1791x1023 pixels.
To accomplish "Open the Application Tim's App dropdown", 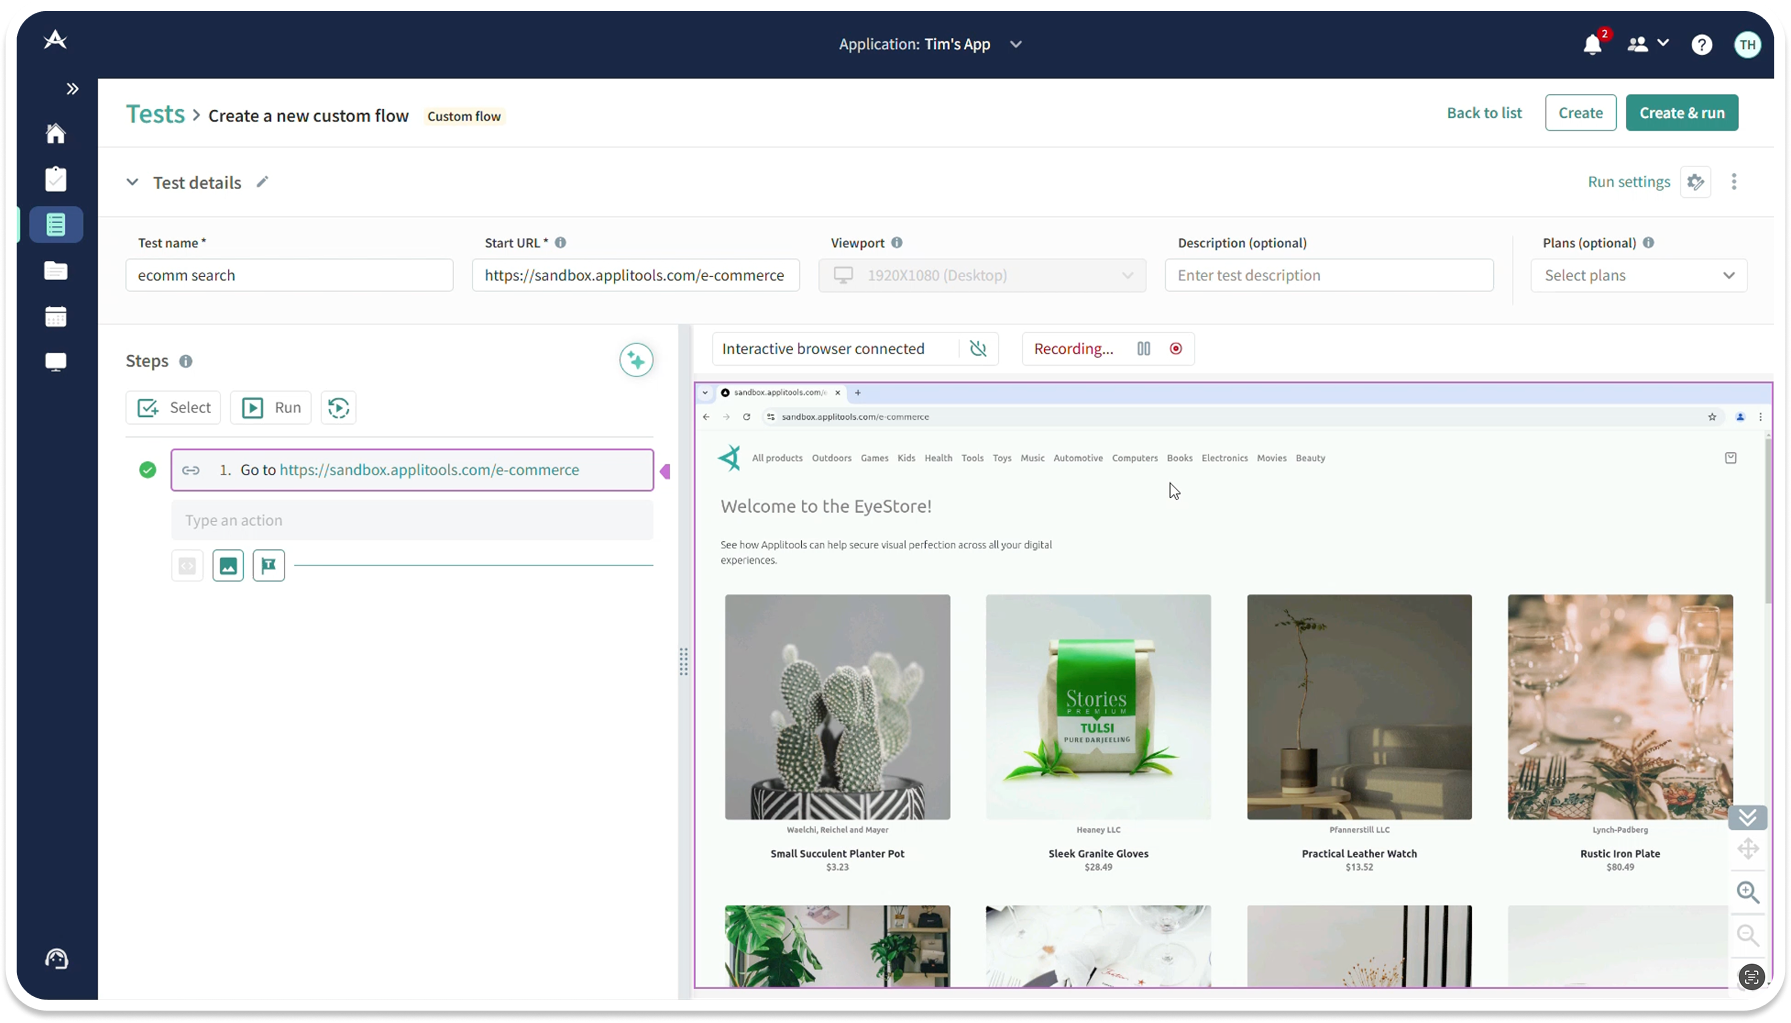I will coord(930,45).
